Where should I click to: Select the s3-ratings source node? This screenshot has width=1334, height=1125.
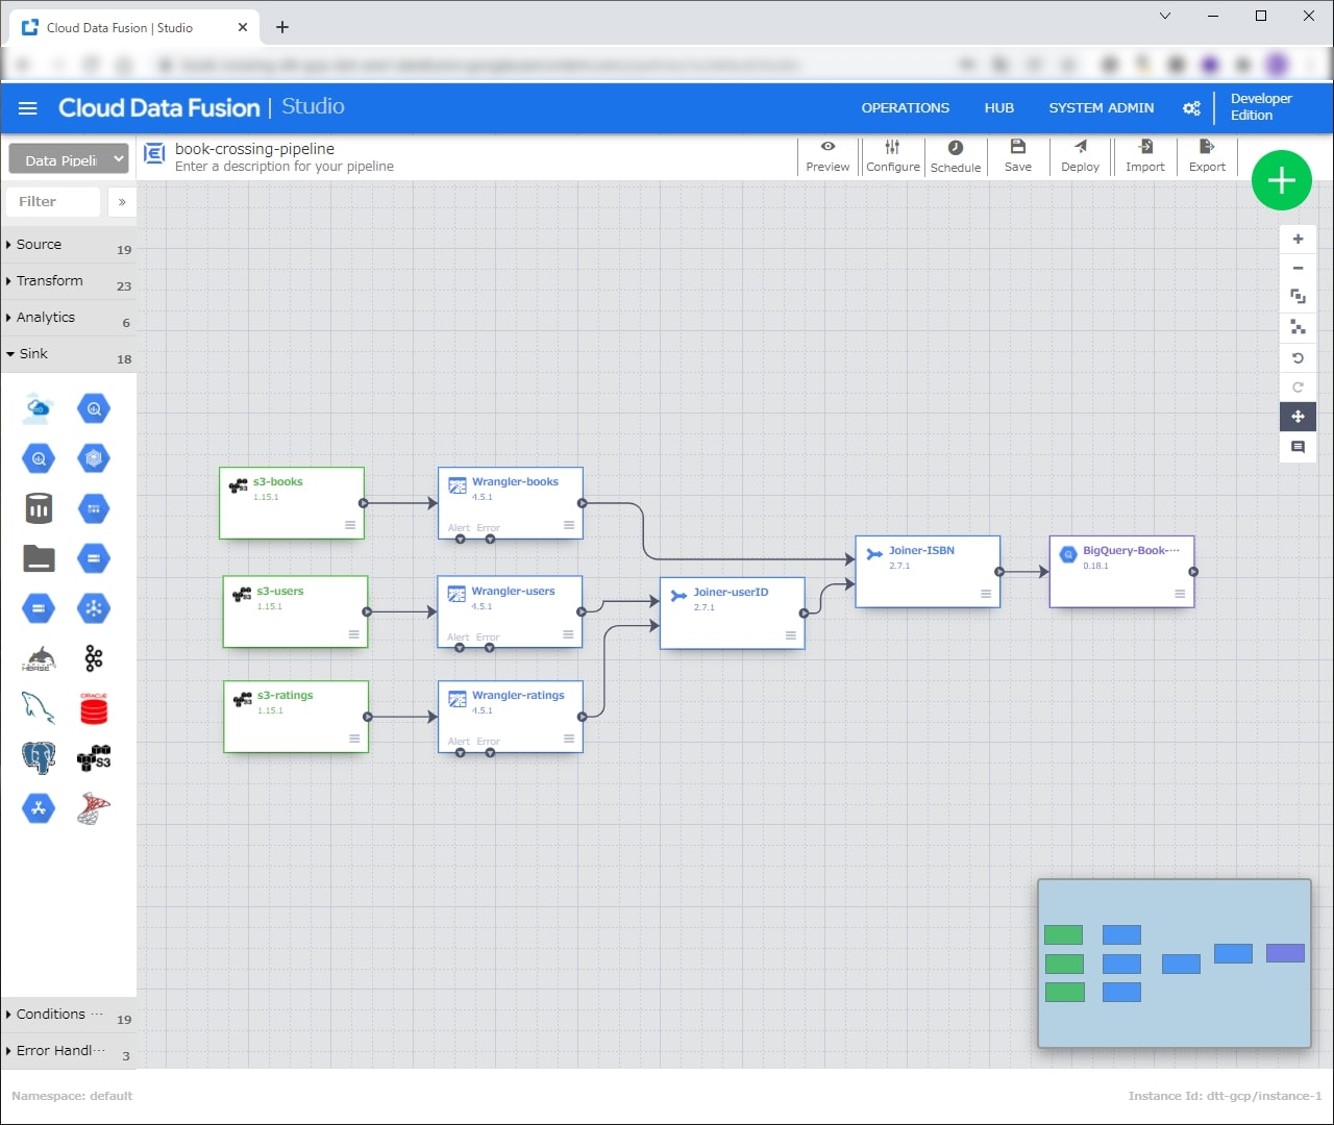[x=296, y=717]
